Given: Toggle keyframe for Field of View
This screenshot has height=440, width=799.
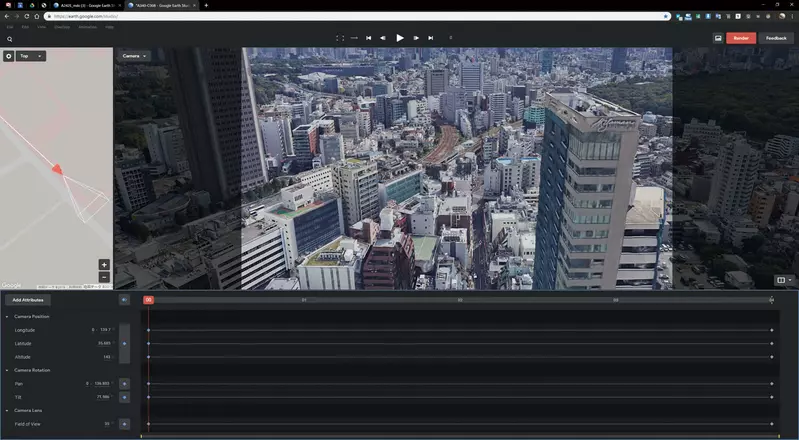Looking at the screenshot, I should tap(124, 424).
